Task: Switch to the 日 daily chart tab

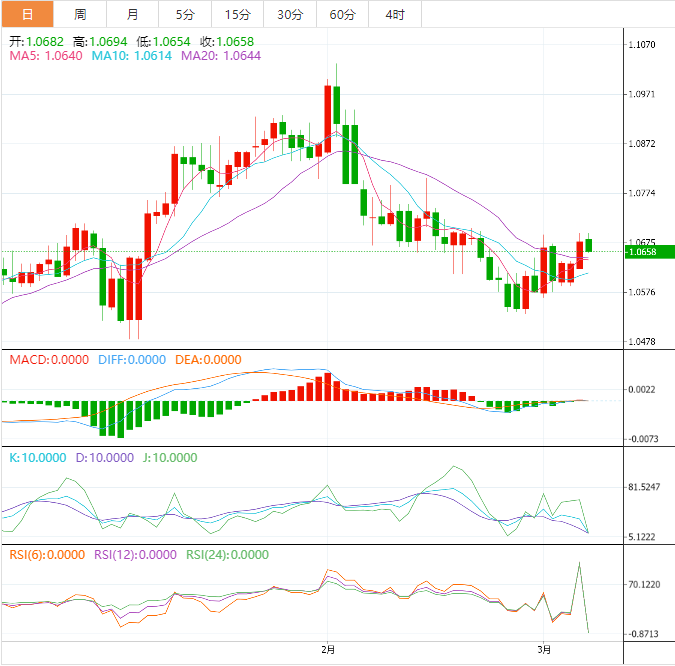Action: pos(27,14)
